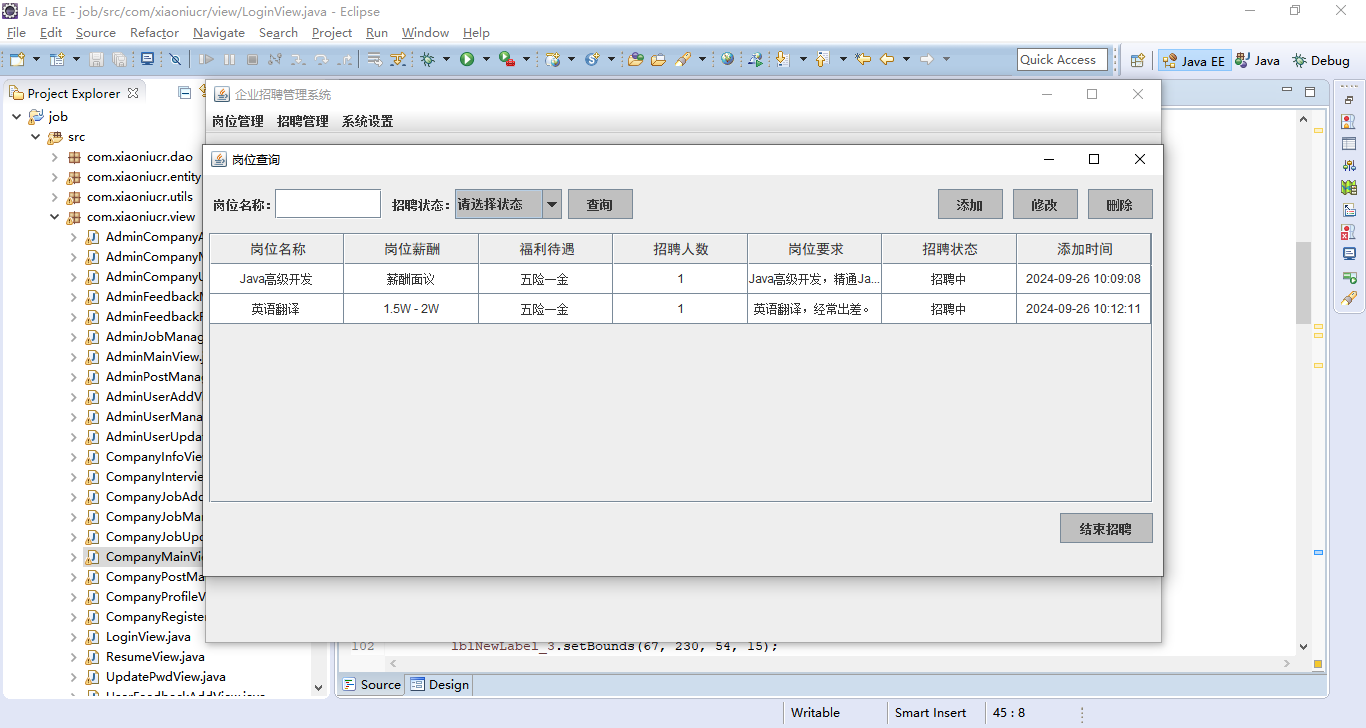Click the editor vertical scrollbar thumb
1366x728 pixels.
pos(1303,283)
